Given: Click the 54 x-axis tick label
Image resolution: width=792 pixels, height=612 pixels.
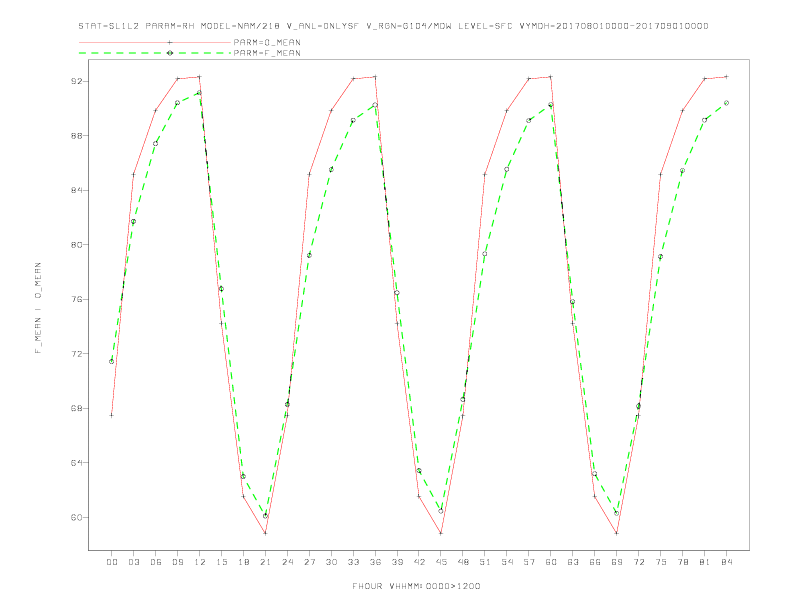Looking at the screenshot, I should coord(507,562).
